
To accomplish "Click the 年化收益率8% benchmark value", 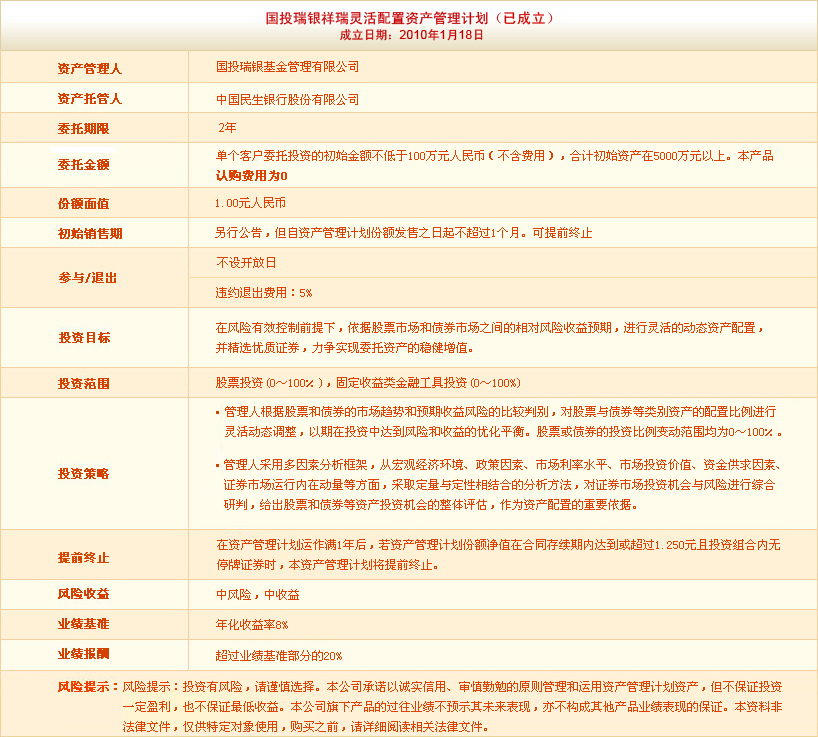I will [x=252, y=625].
